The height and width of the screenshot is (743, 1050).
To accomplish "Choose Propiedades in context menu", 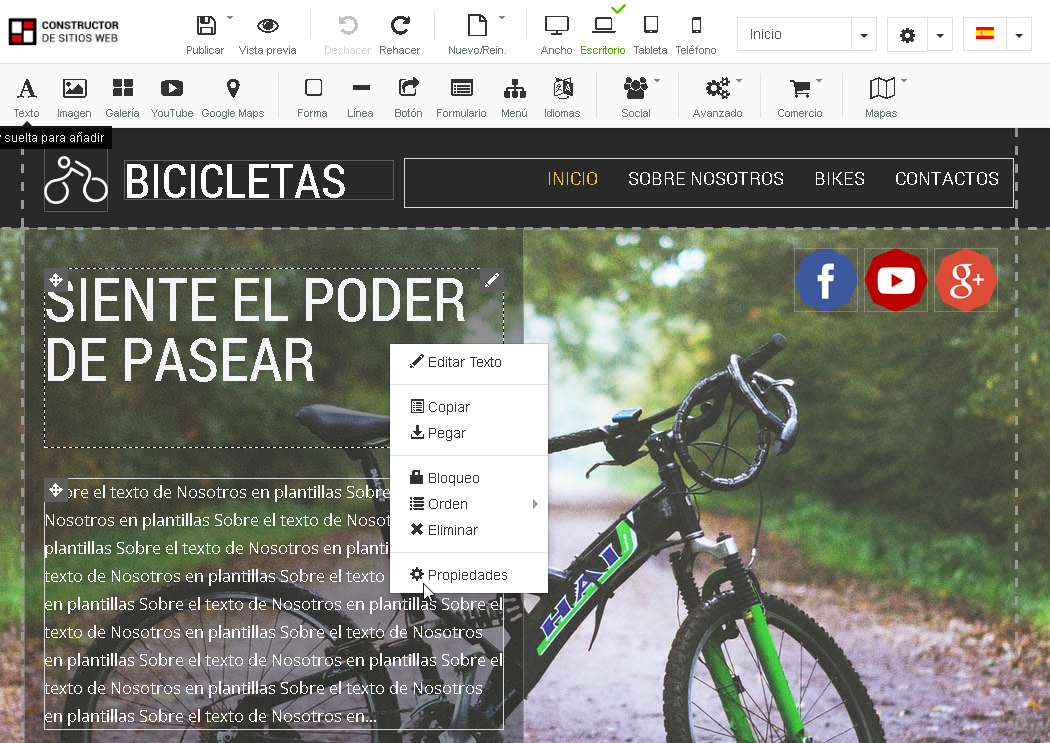I will pos(469,575).
